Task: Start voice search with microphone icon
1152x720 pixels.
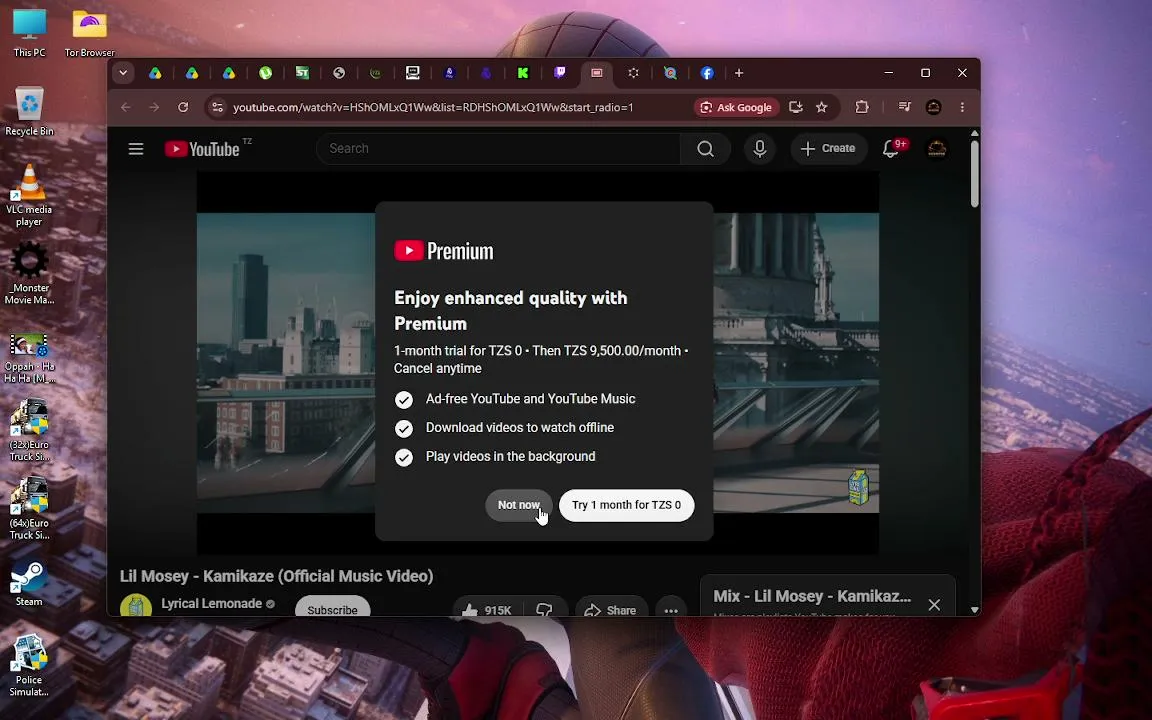Action: pos(760,149)
